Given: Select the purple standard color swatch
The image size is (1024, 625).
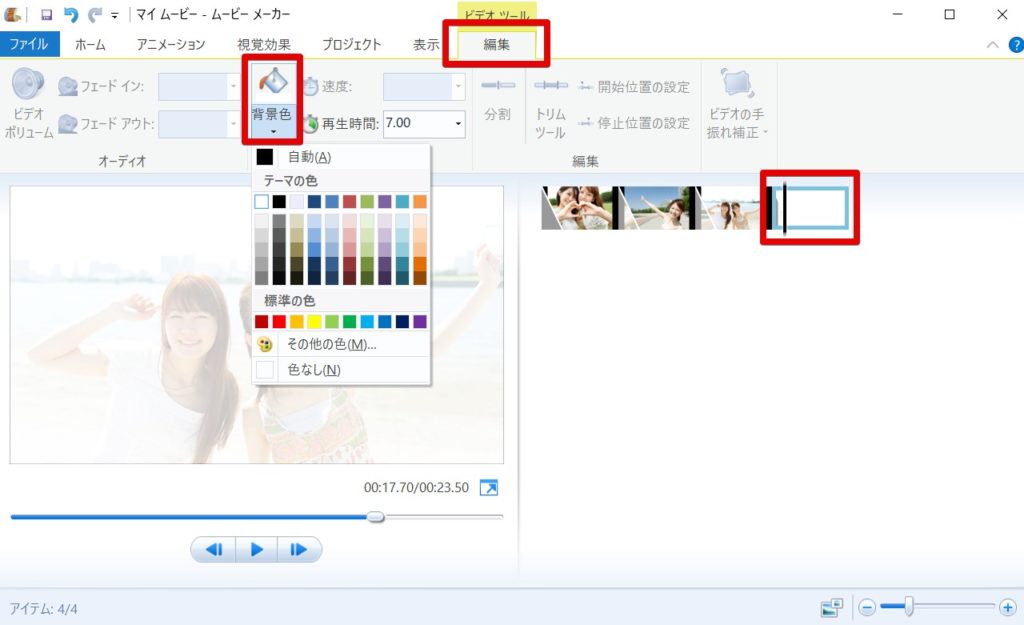Looking at the screenshot, I should point(420,321).
